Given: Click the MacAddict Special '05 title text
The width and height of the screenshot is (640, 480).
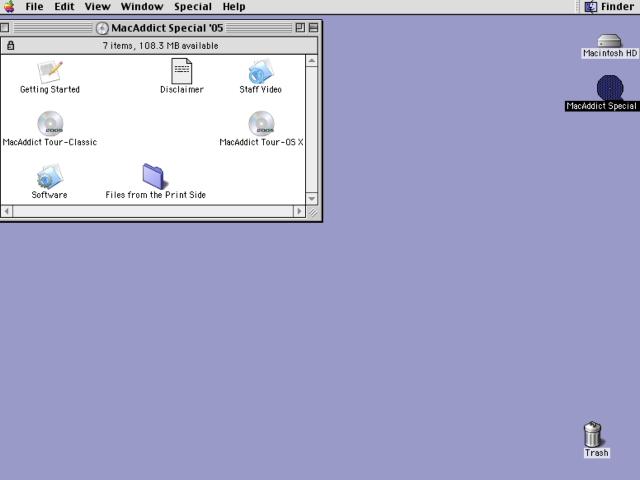Looking at the screenshot, I should [x=167, y=28].
